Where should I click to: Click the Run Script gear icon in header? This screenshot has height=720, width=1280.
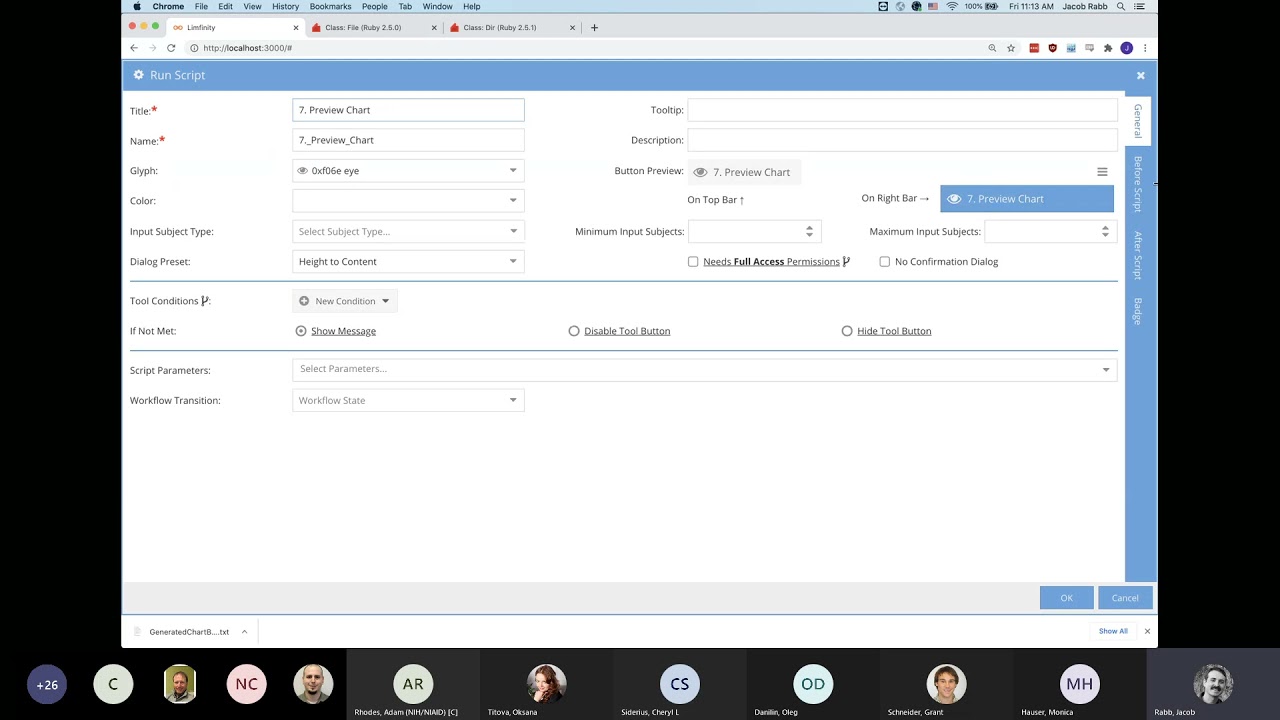click(138, 75)
